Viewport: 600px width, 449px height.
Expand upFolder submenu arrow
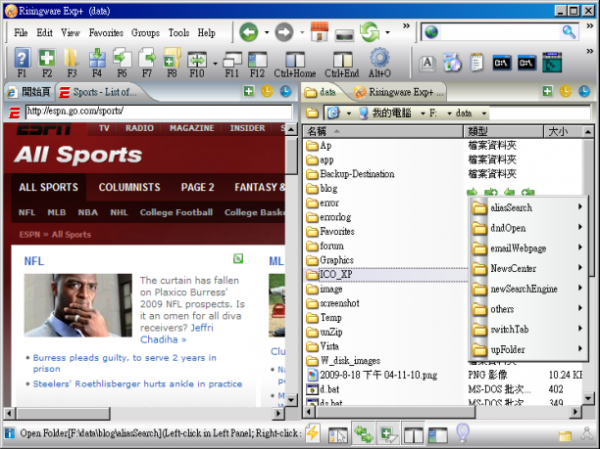[x=580, y=348]
